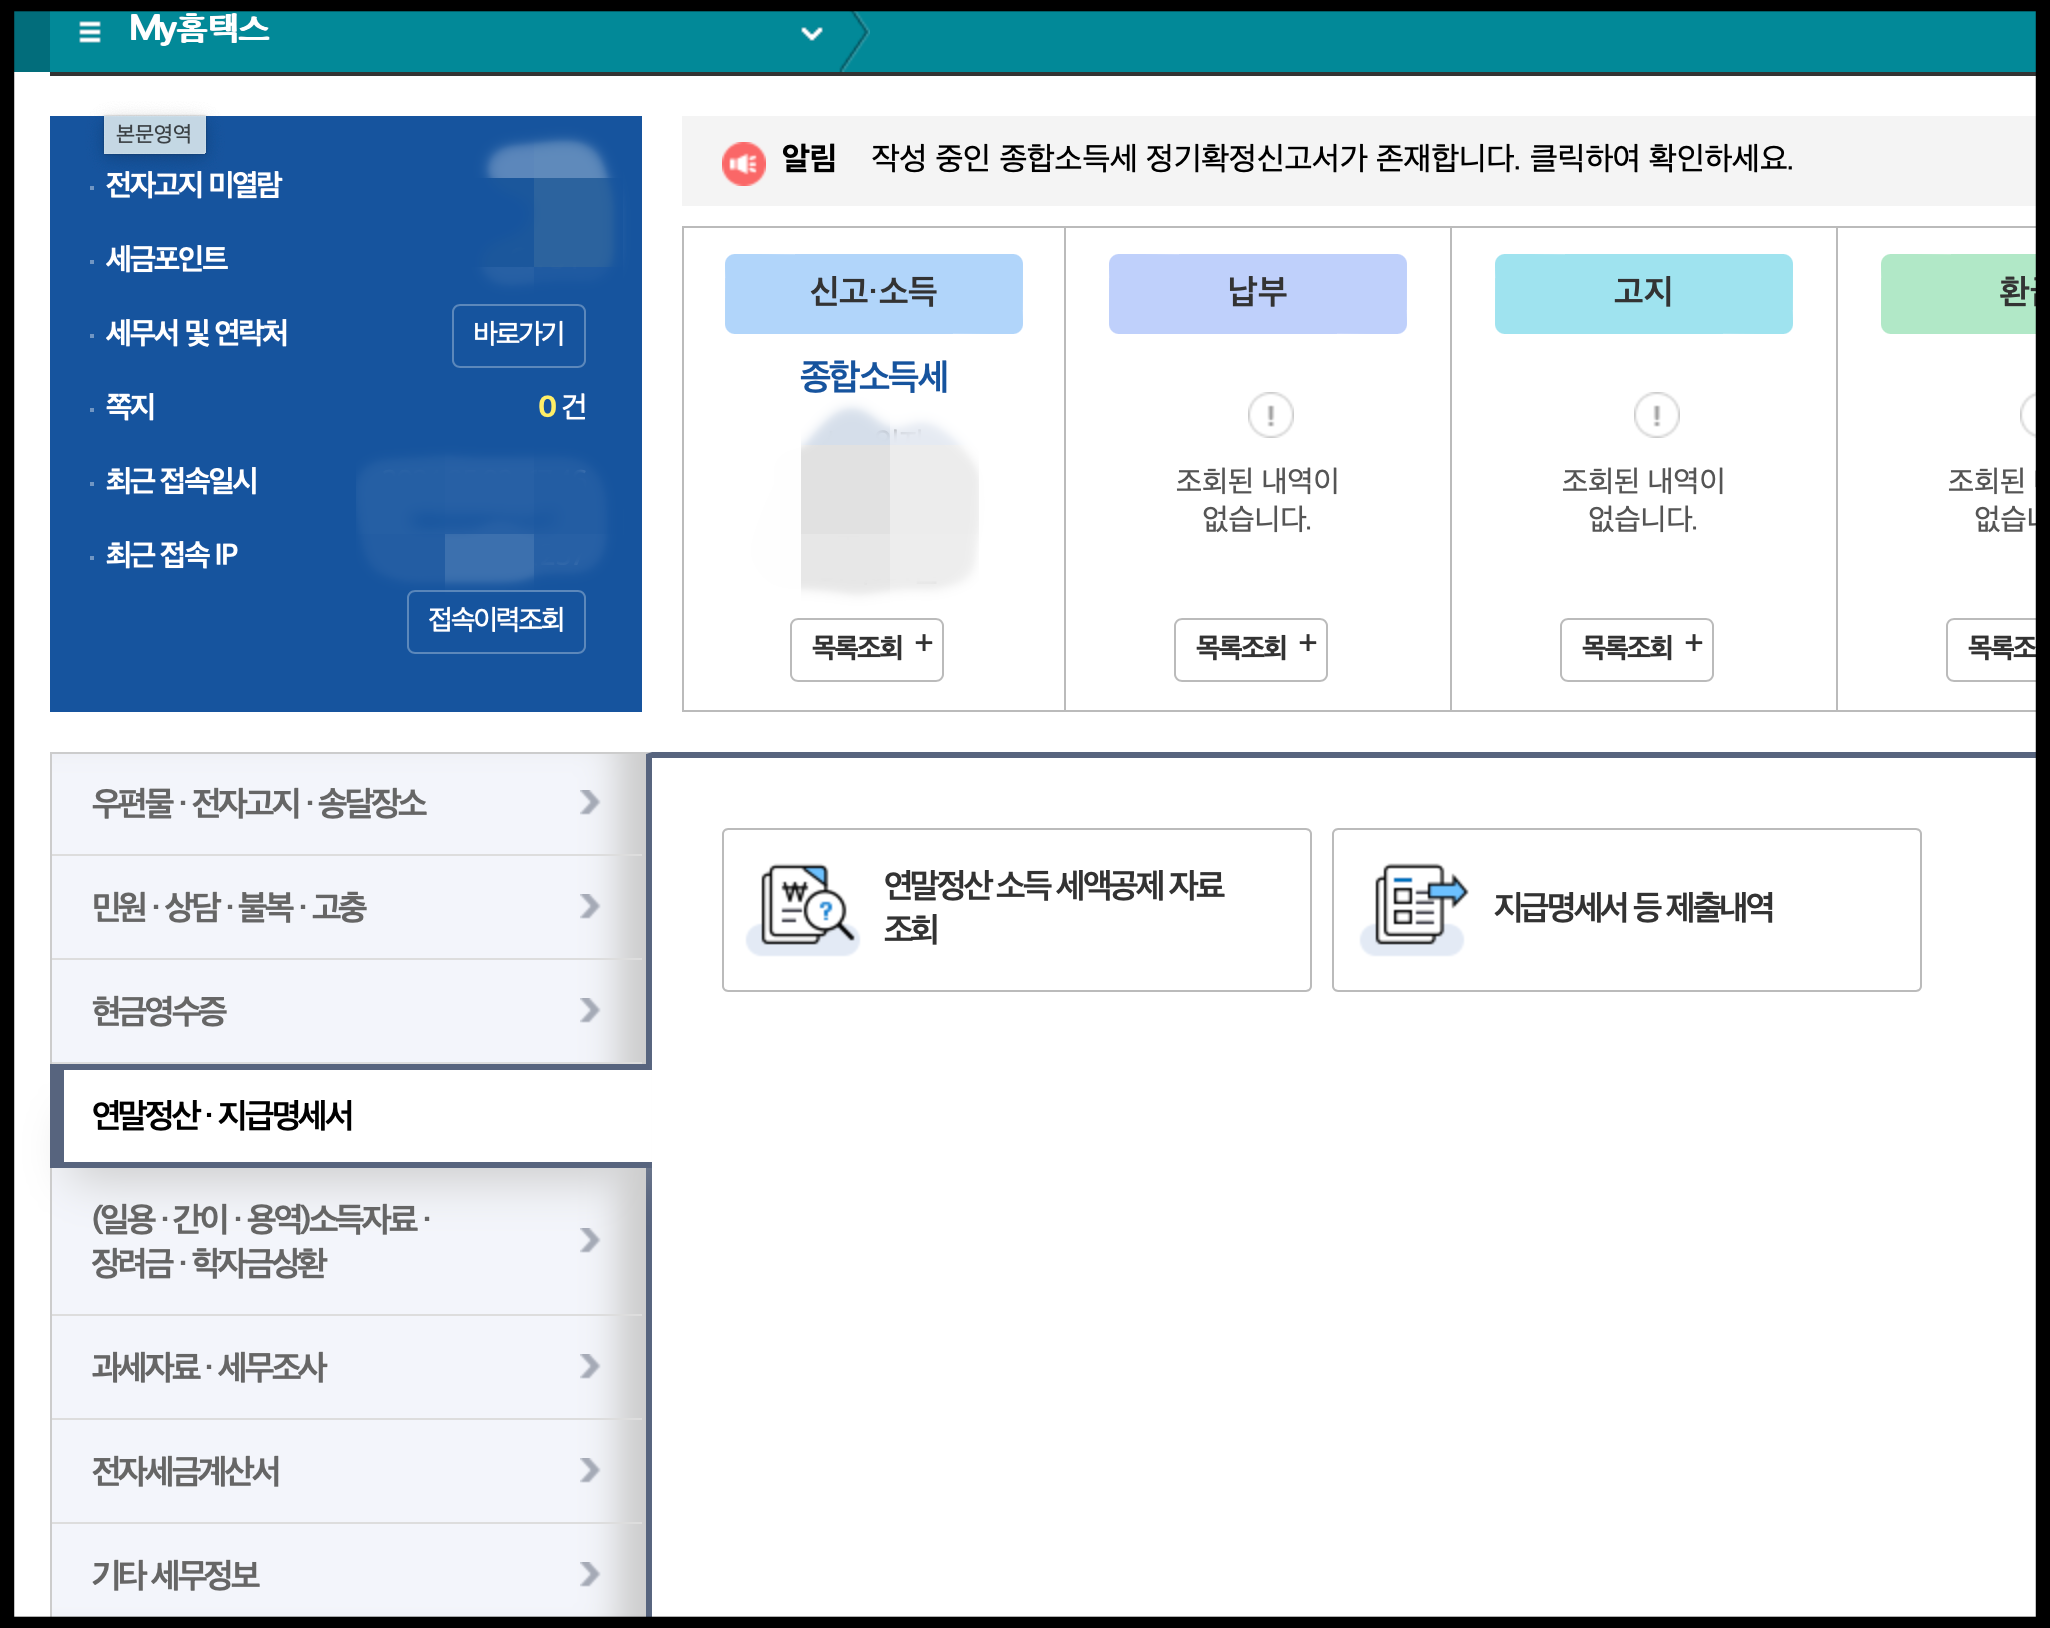Click year-end settlement document search icon
This screenshot has height=1628, width=2050.
[x=806, y=906]
